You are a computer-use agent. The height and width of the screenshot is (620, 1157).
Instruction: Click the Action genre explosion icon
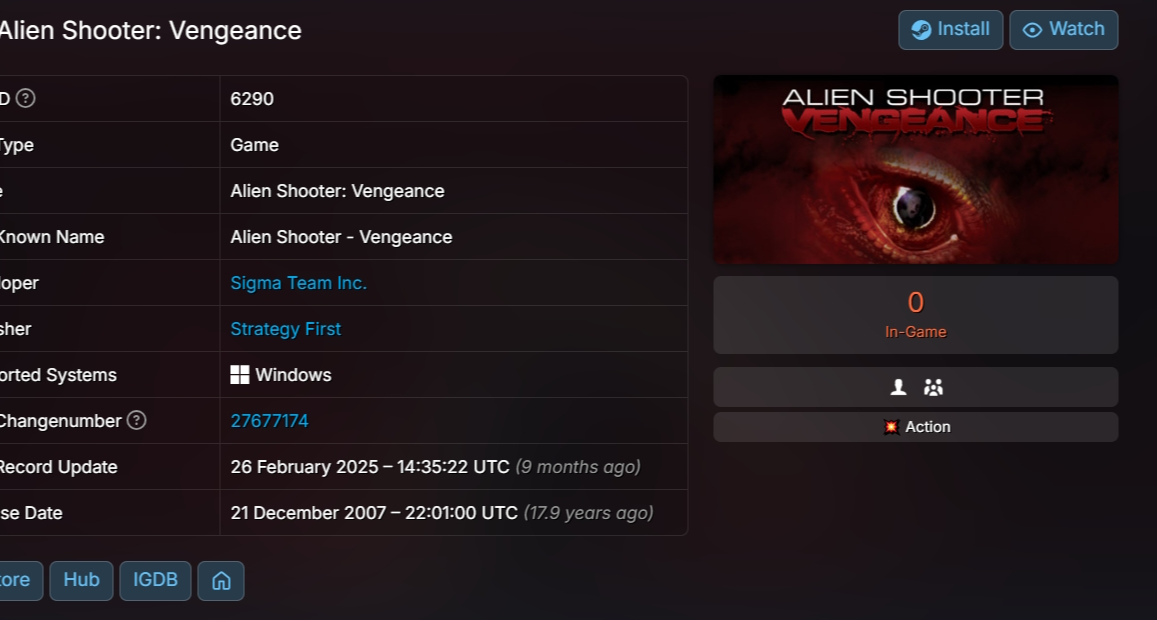click(x=891, y=427)
